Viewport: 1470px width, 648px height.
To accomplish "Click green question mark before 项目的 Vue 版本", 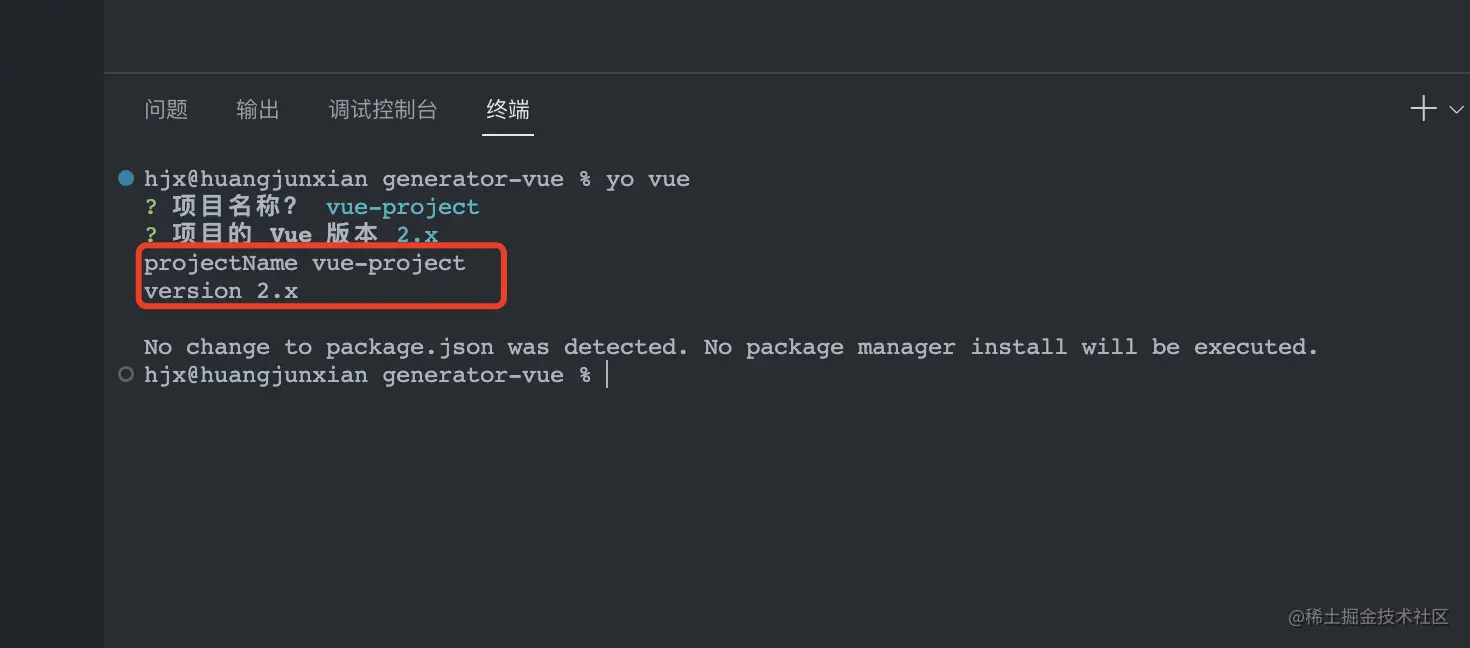I will tap(151, 235).
